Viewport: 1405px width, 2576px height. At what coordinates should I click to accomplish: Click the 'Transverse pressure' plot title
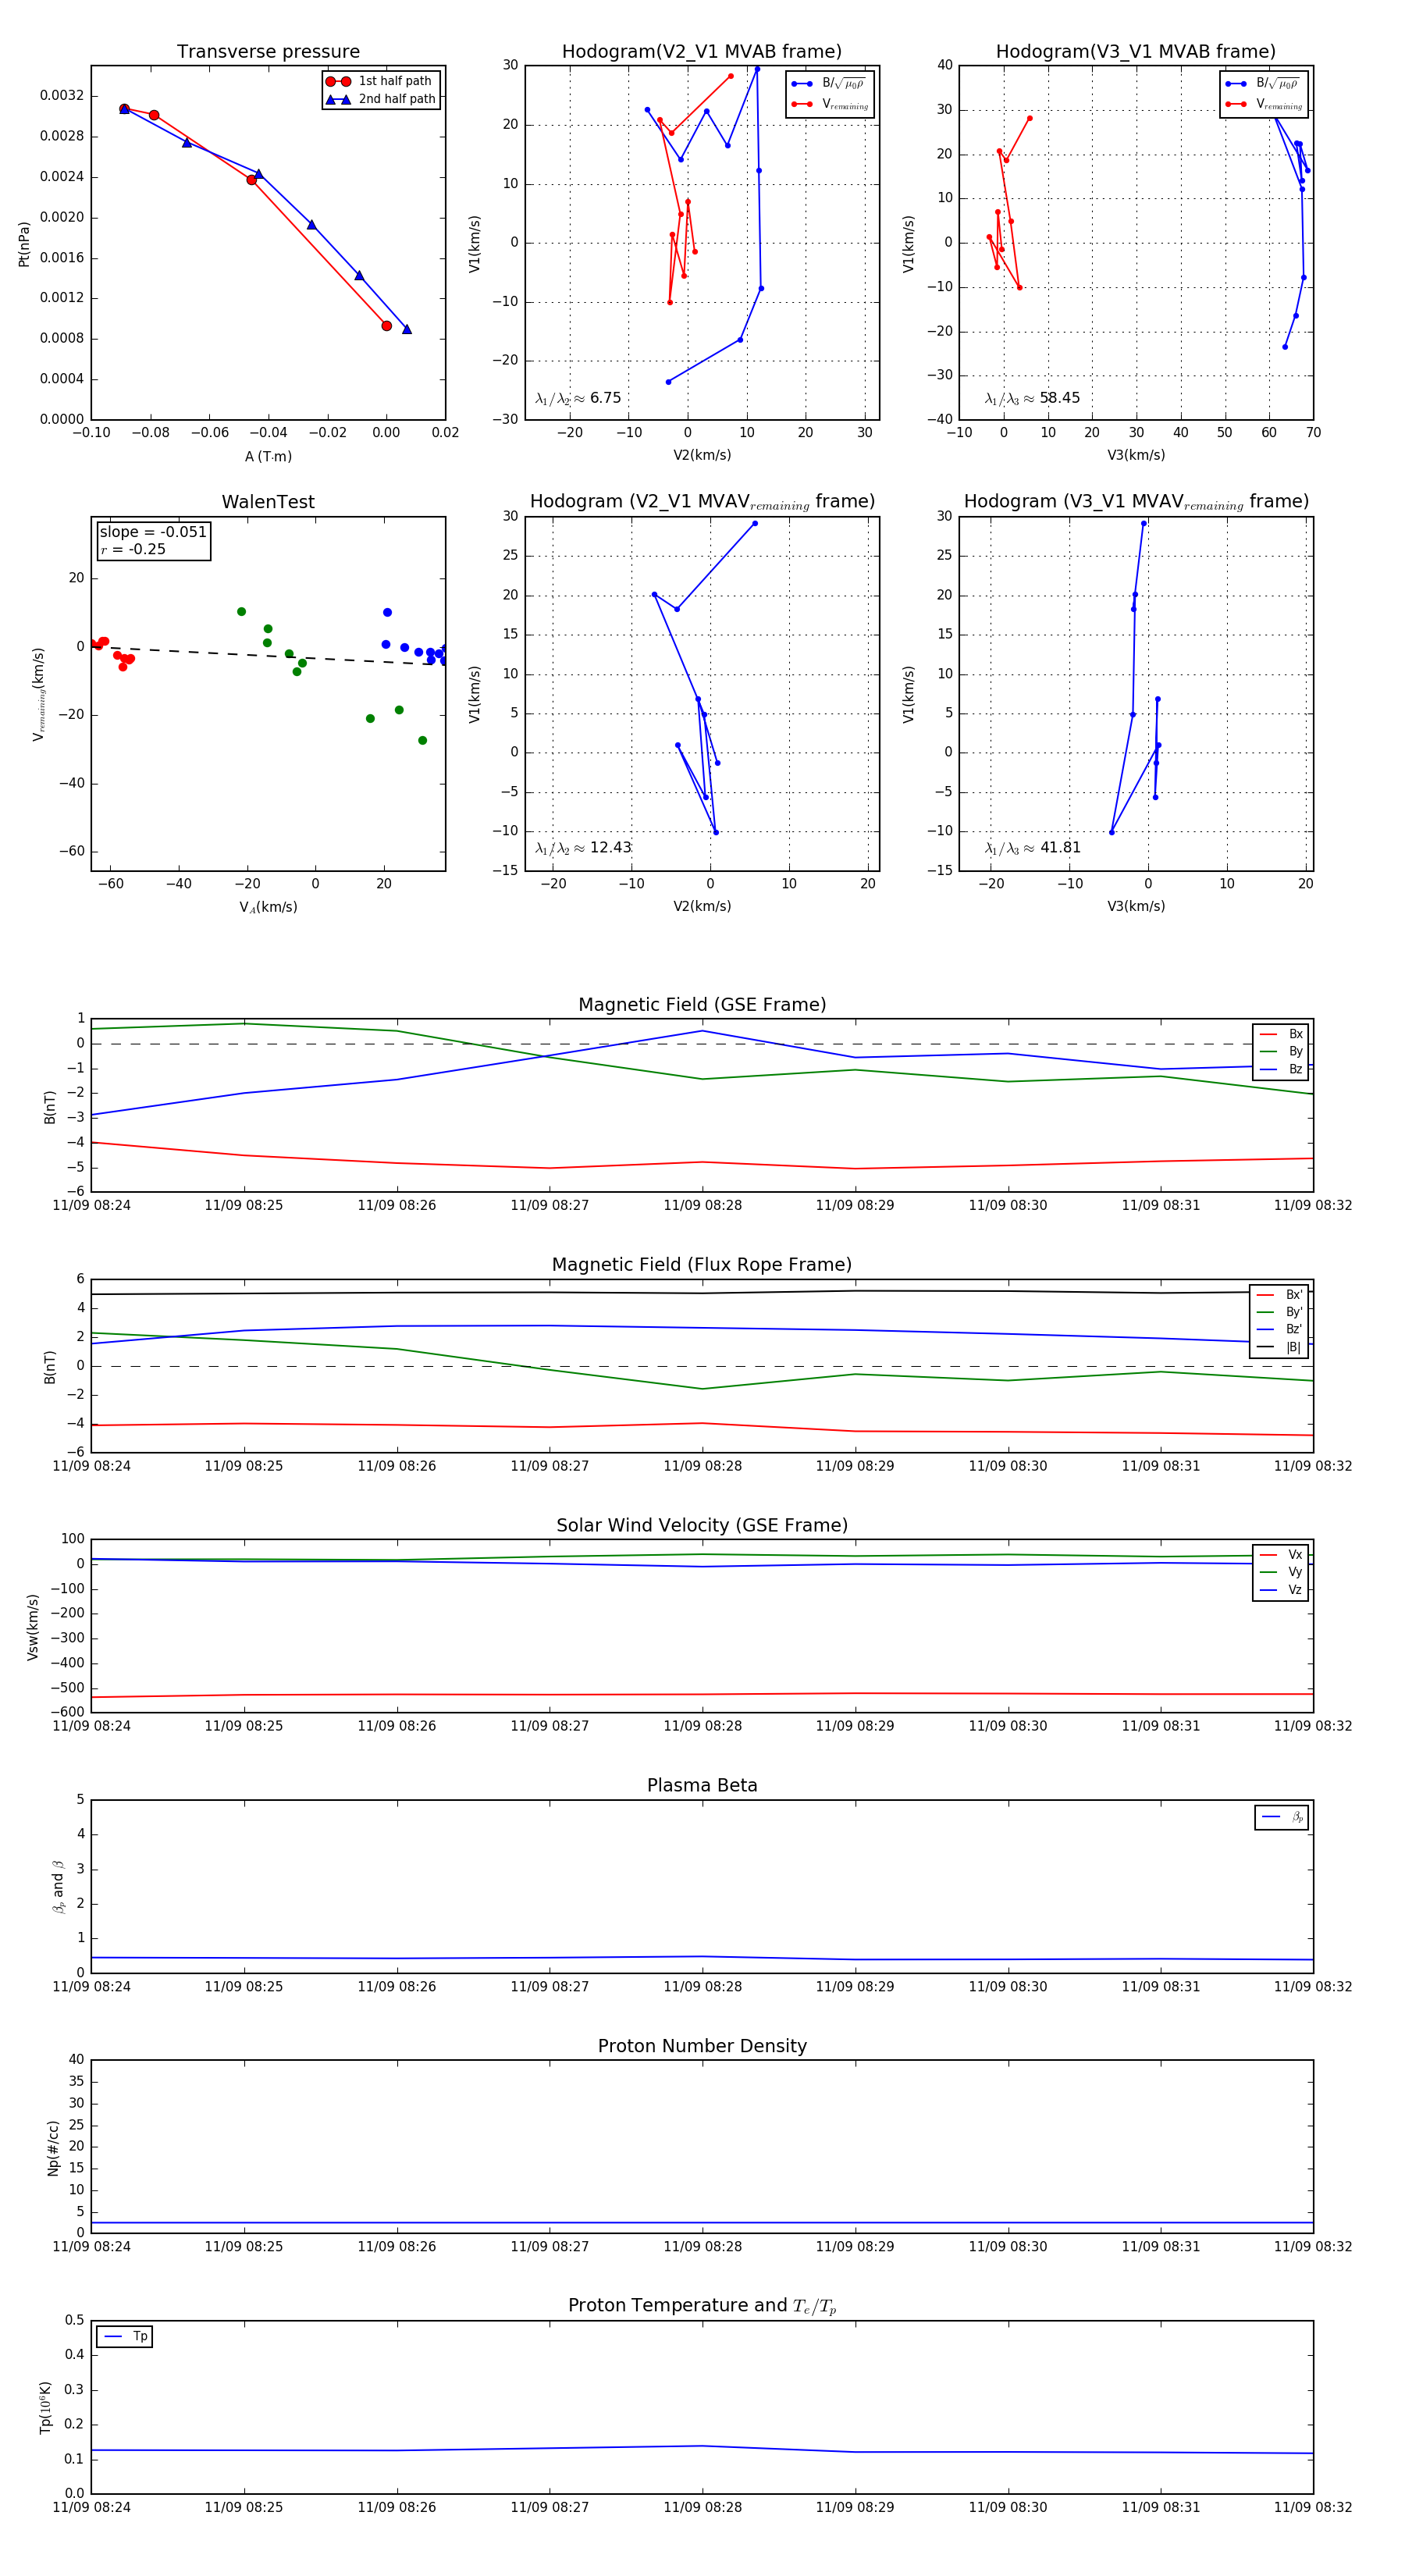click(x=268, y=52)
